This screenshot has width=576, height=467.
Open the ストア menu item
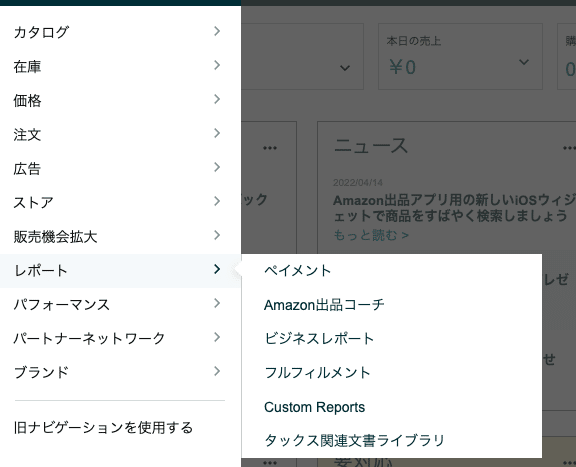click(x=120, y=202)
